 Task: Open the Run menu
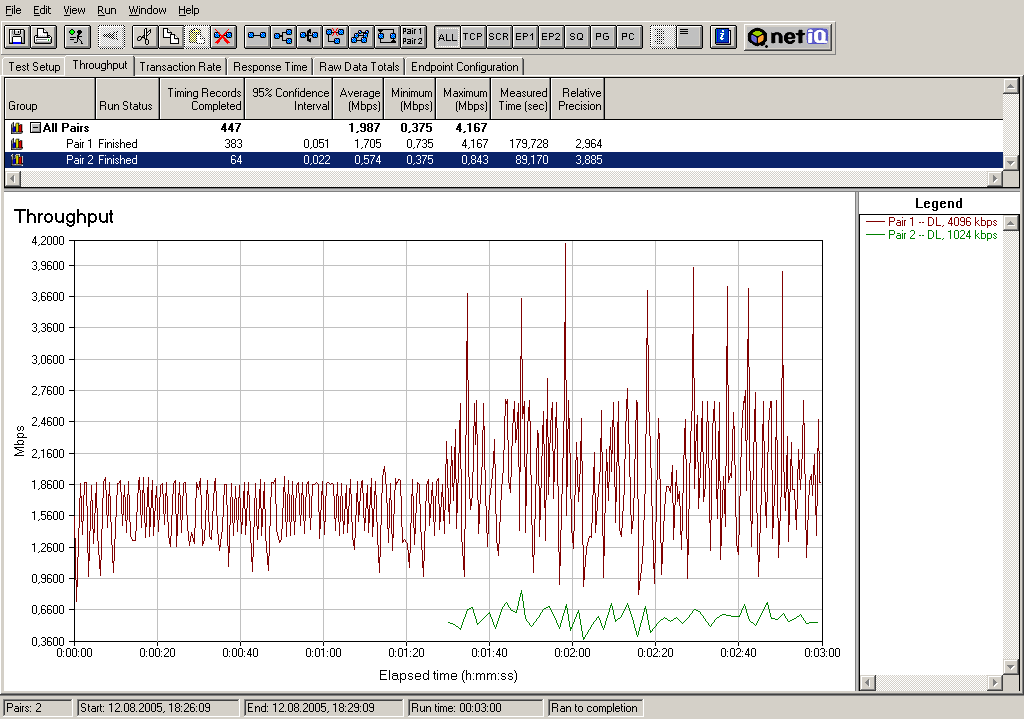[x=107, y=9]
